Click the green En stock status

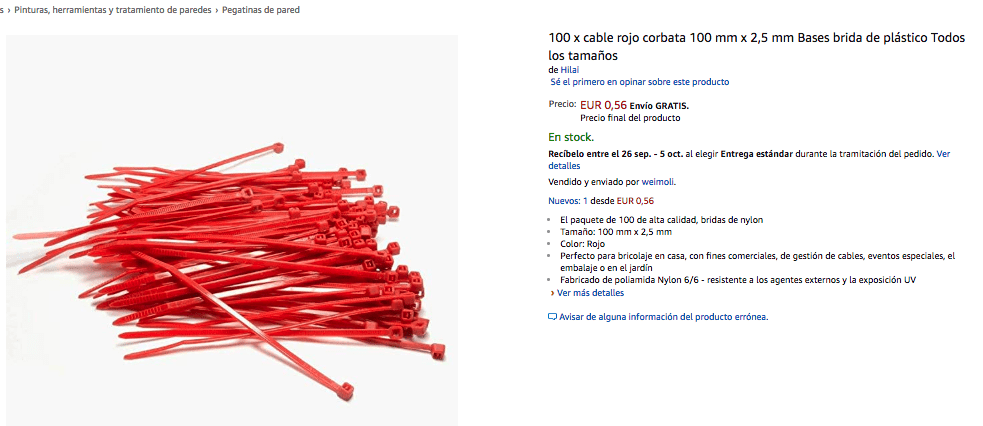point(571,137)
